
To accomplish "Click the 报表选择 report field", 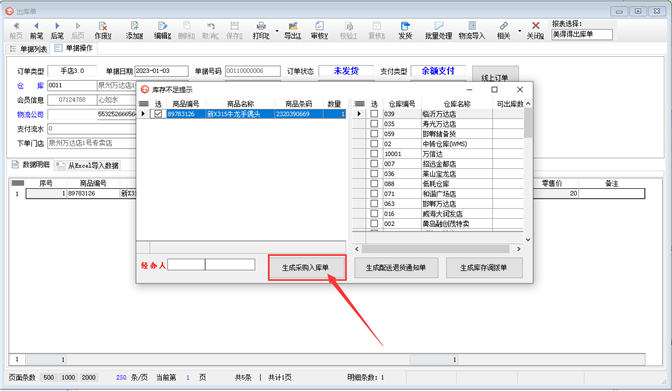I will pos(582,34).
